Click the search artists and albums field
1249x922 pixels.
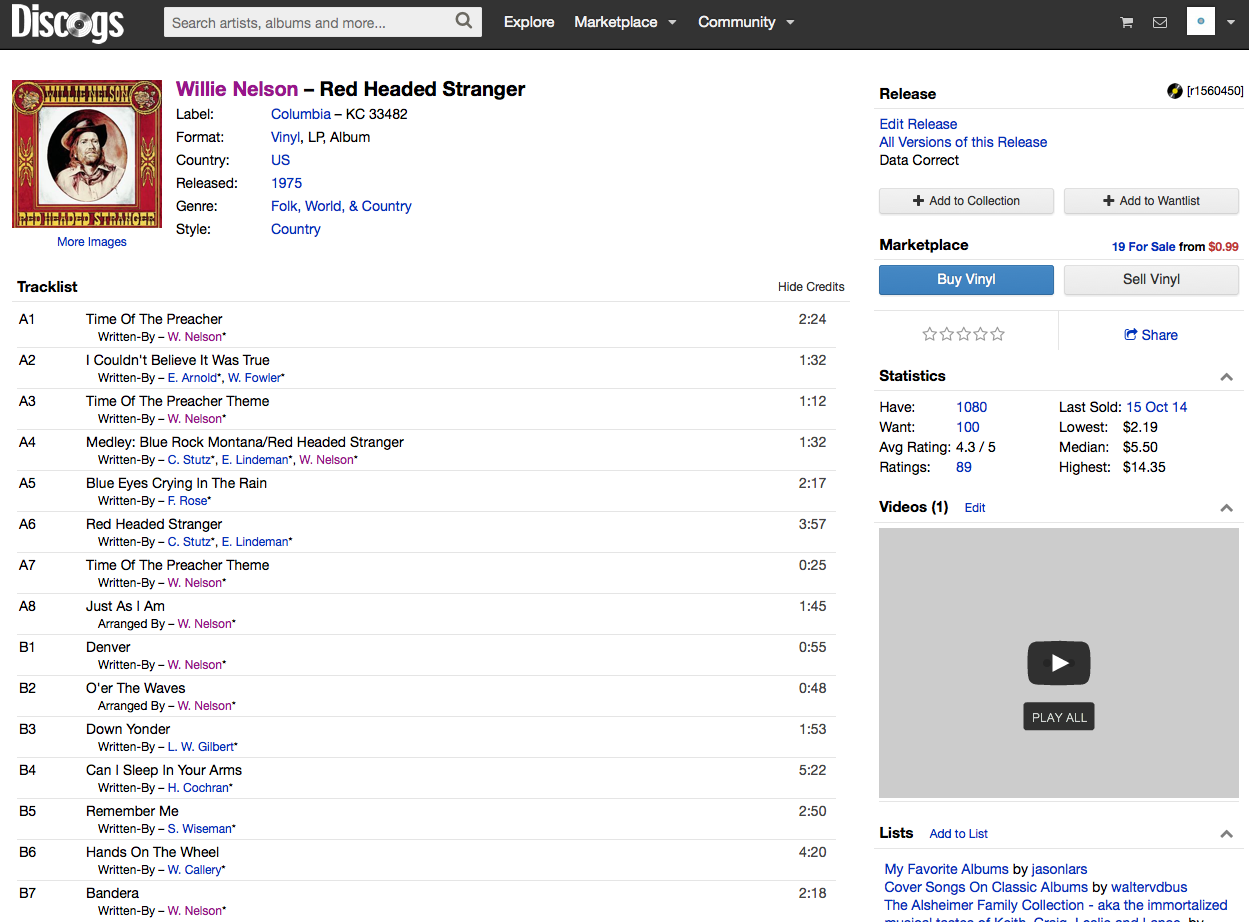[310, 22]
